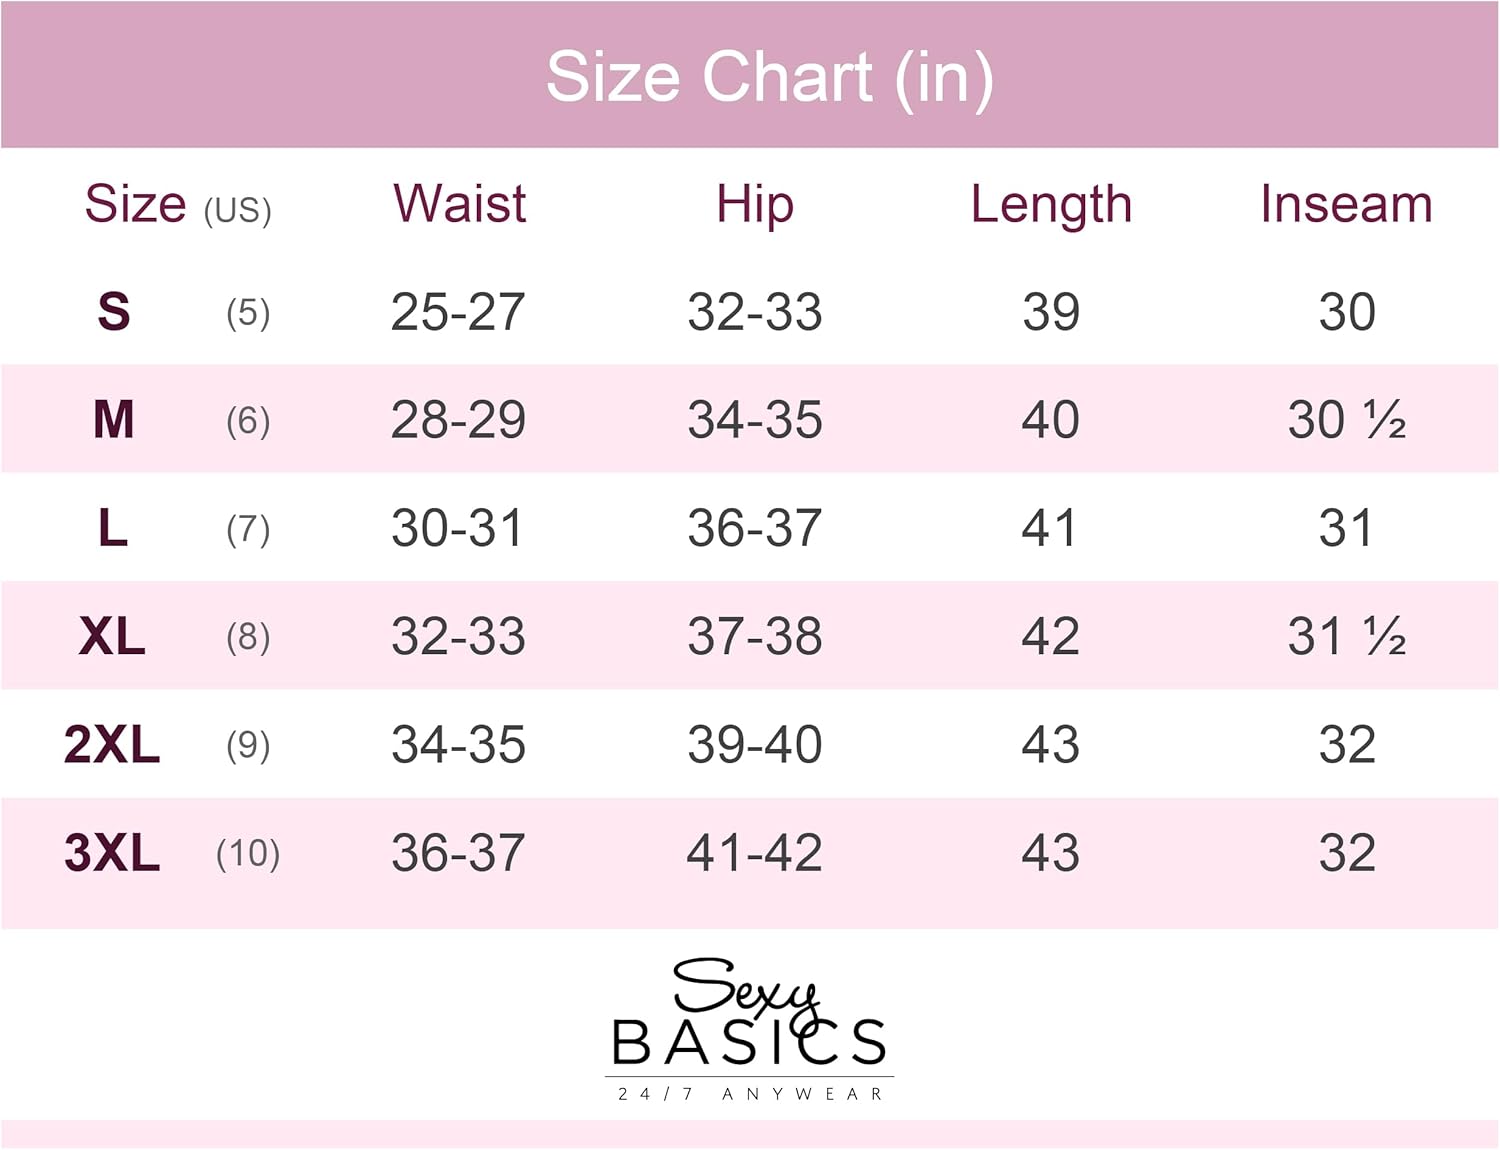This screenshot has height=1150, width=1500.
Task: Click the 37-38 hip value for size XL
Action: pyautogui.click(x=755, y=636)
